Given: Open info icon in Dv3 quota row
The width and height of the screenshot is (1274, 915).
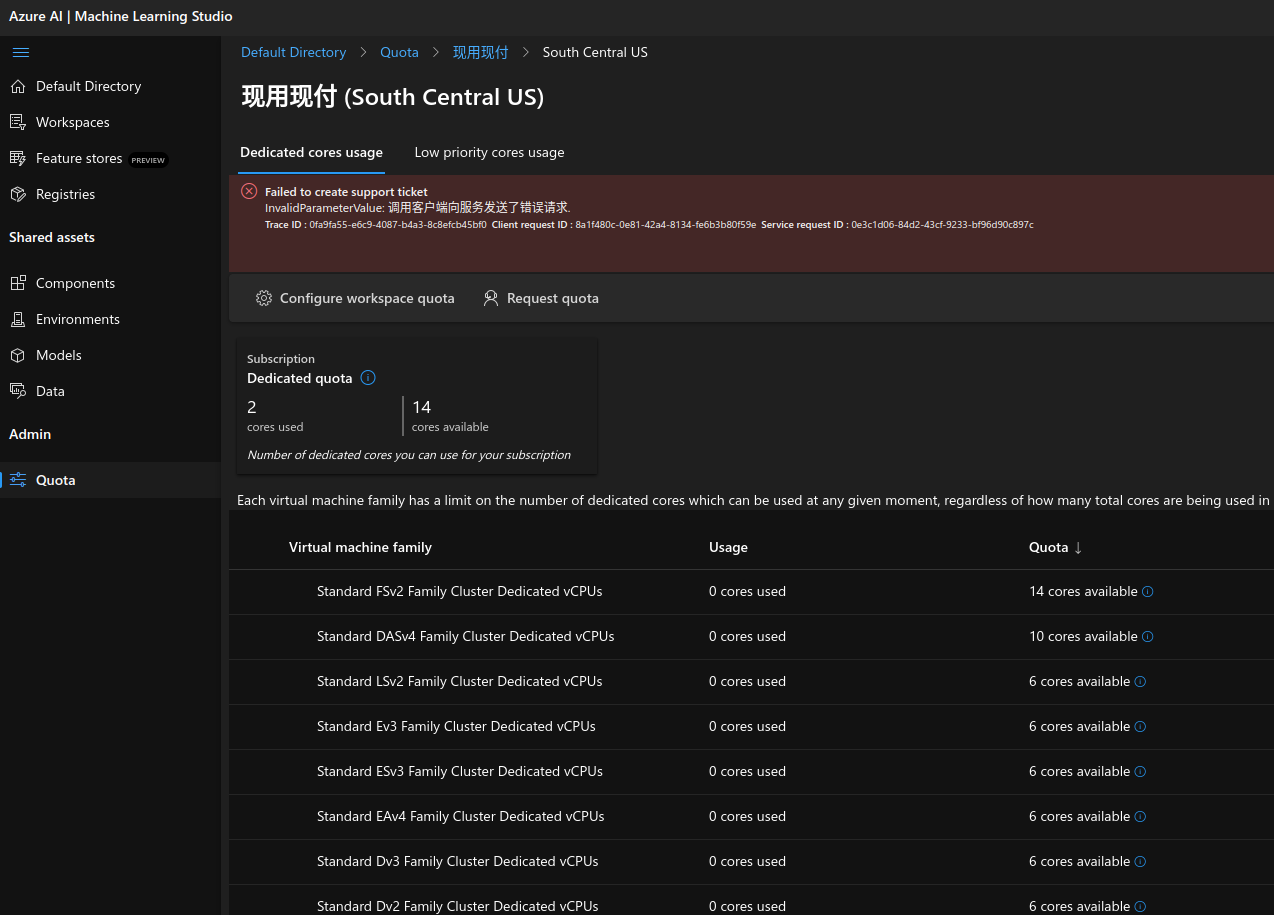Looking at the screenshot, I should (1141, 862).
